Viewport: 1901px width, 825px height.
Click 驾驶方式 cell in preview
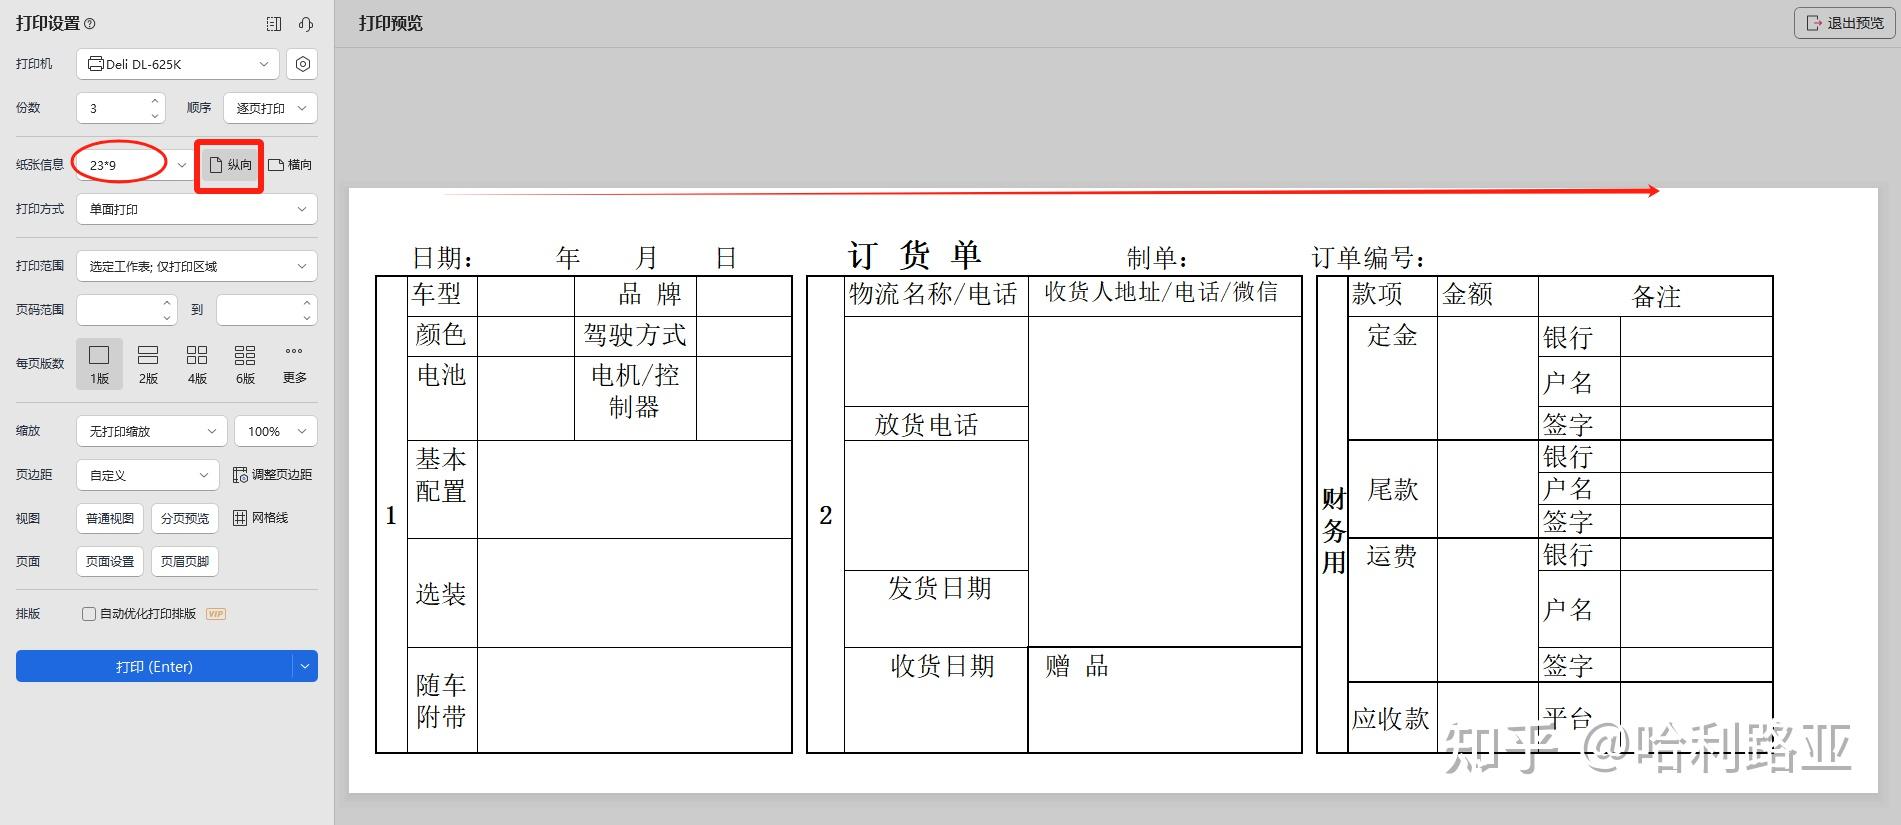[x=635, y=335]
